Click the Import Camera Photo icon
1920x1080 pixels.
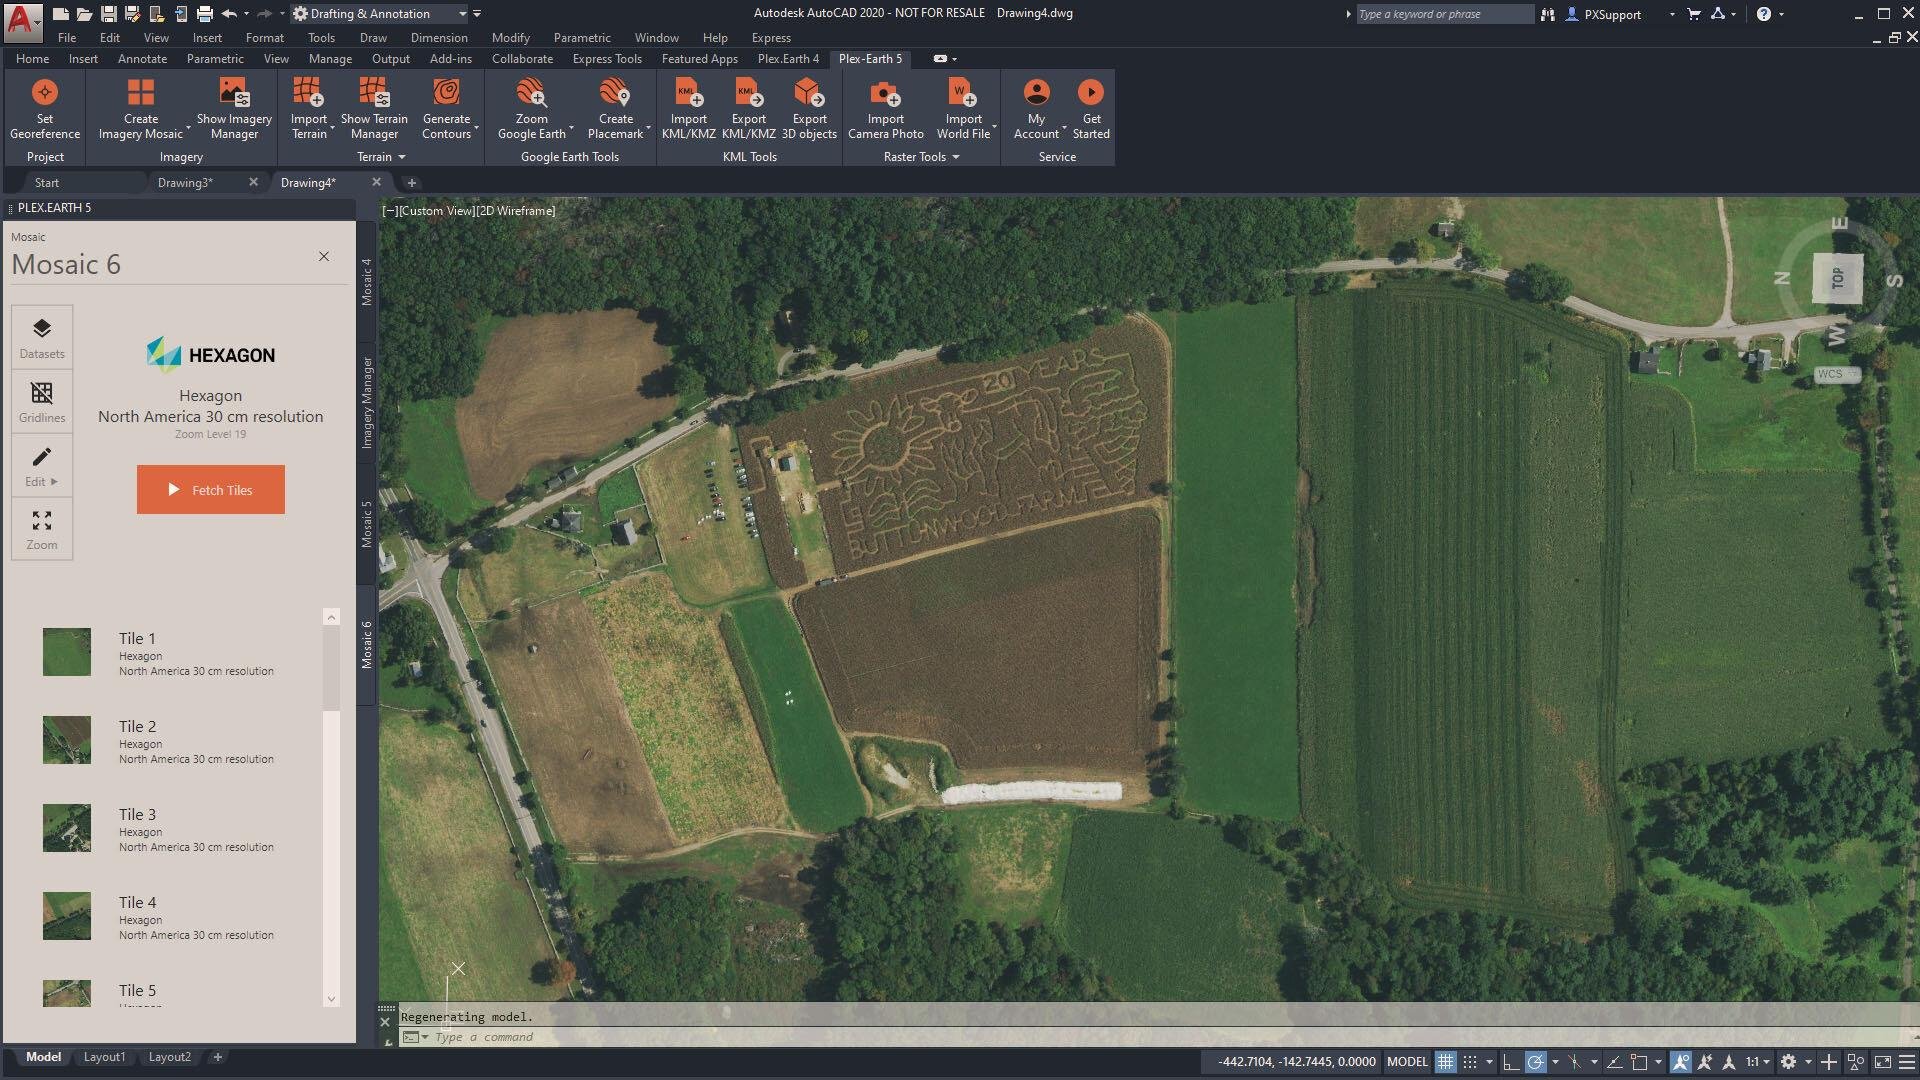coord(885,93)
